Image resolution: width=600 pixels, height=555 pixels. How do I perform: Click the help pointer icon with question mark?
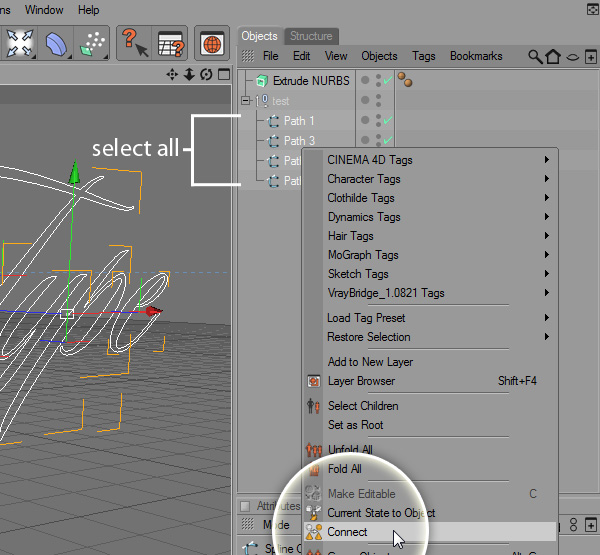(x=133, y=43)
